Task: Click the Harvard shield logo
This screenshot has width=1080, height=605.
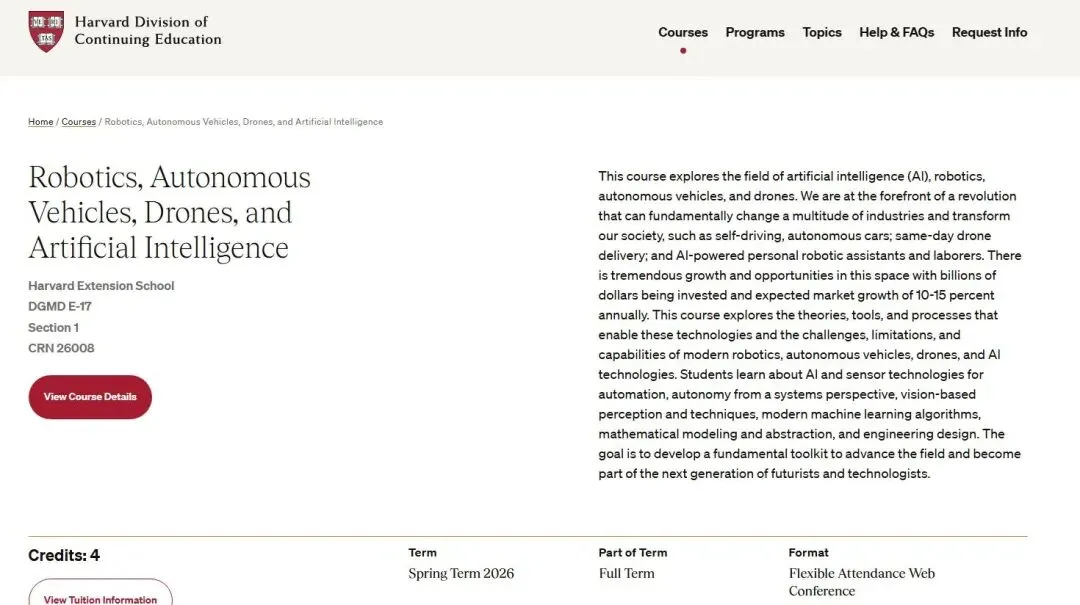Action: coord(46,31)
